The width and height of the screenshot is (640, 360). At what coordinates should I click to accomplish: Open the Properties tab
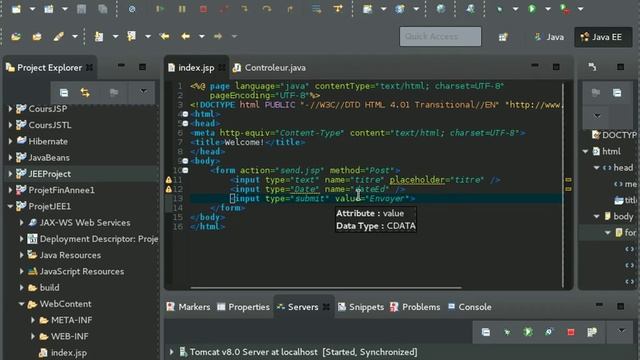(x=243, y=307)
